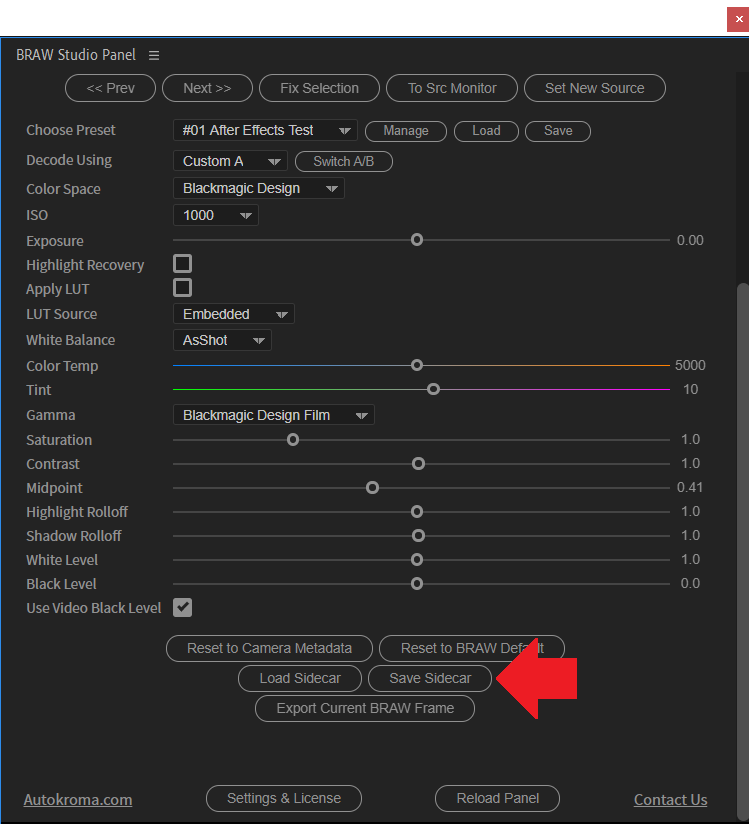Go to the Next >> clip
This screenshot has height=824, width=749.
pos(207,88)
